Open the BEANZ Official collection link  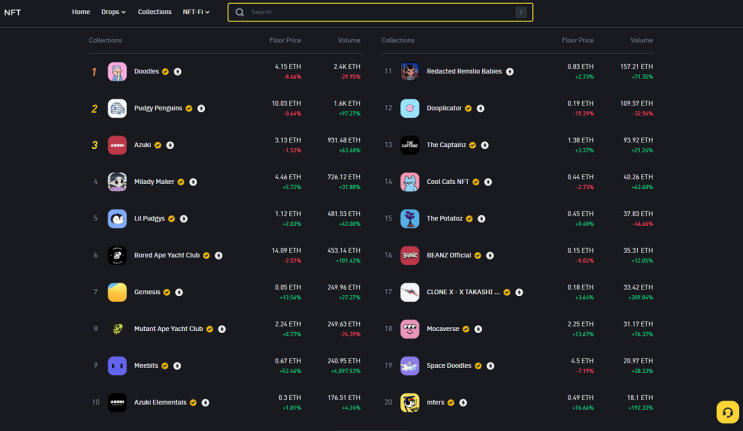coord(449,255)
